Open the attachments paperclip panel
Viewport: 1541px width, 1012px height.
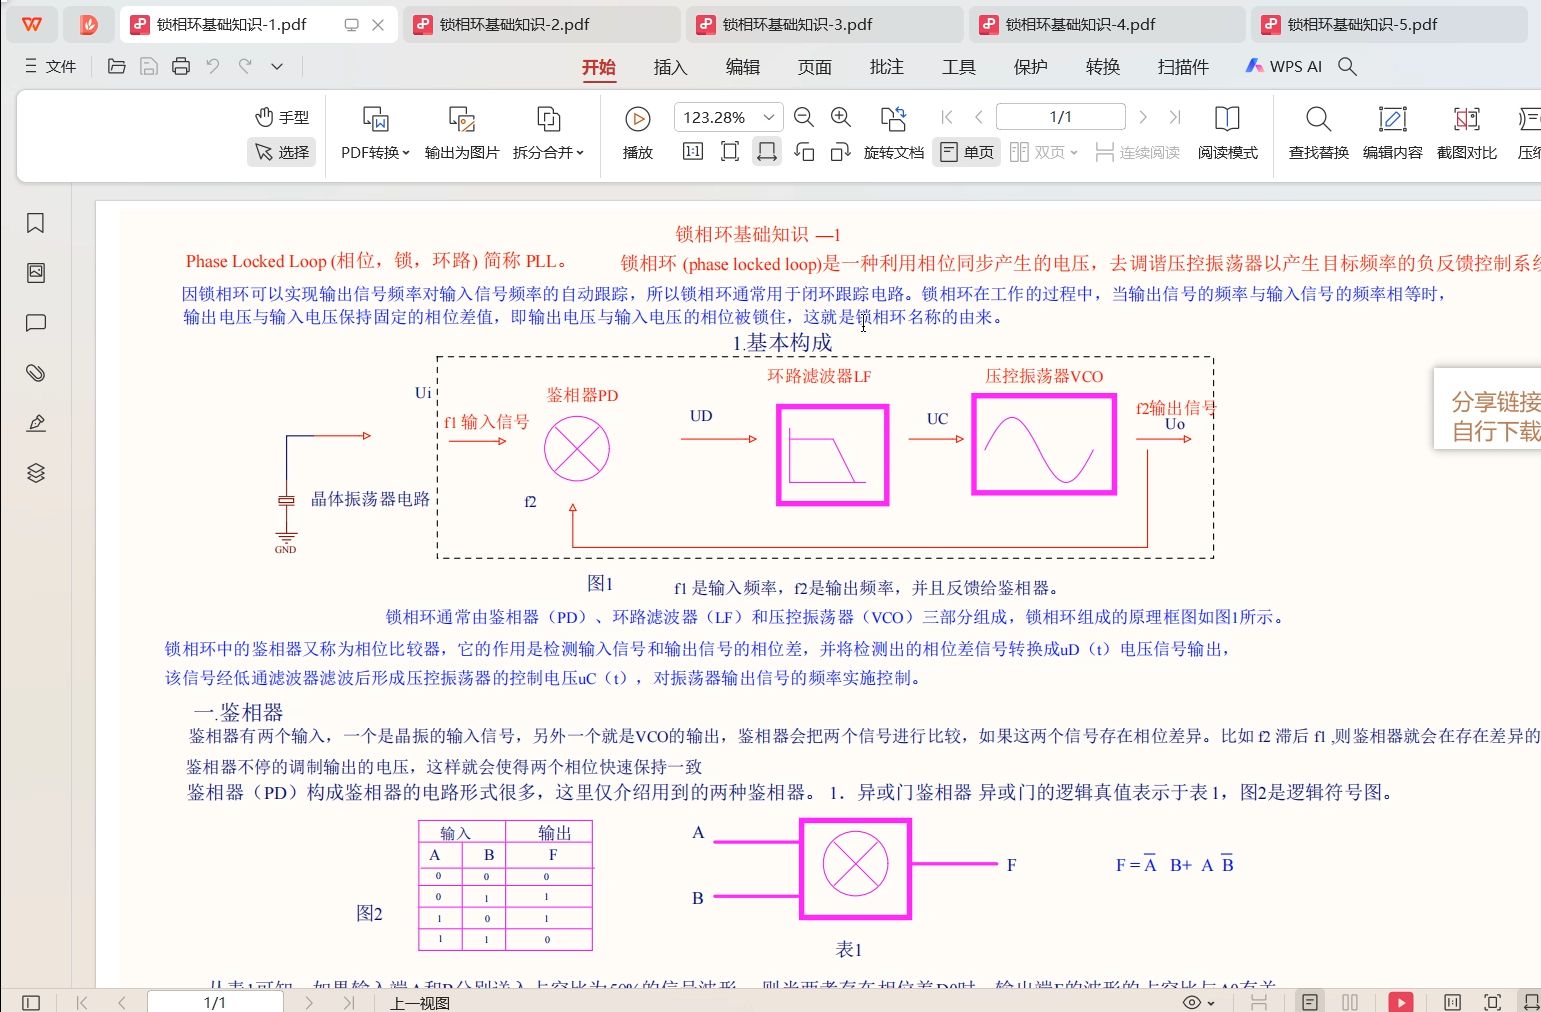click(36, 373)
